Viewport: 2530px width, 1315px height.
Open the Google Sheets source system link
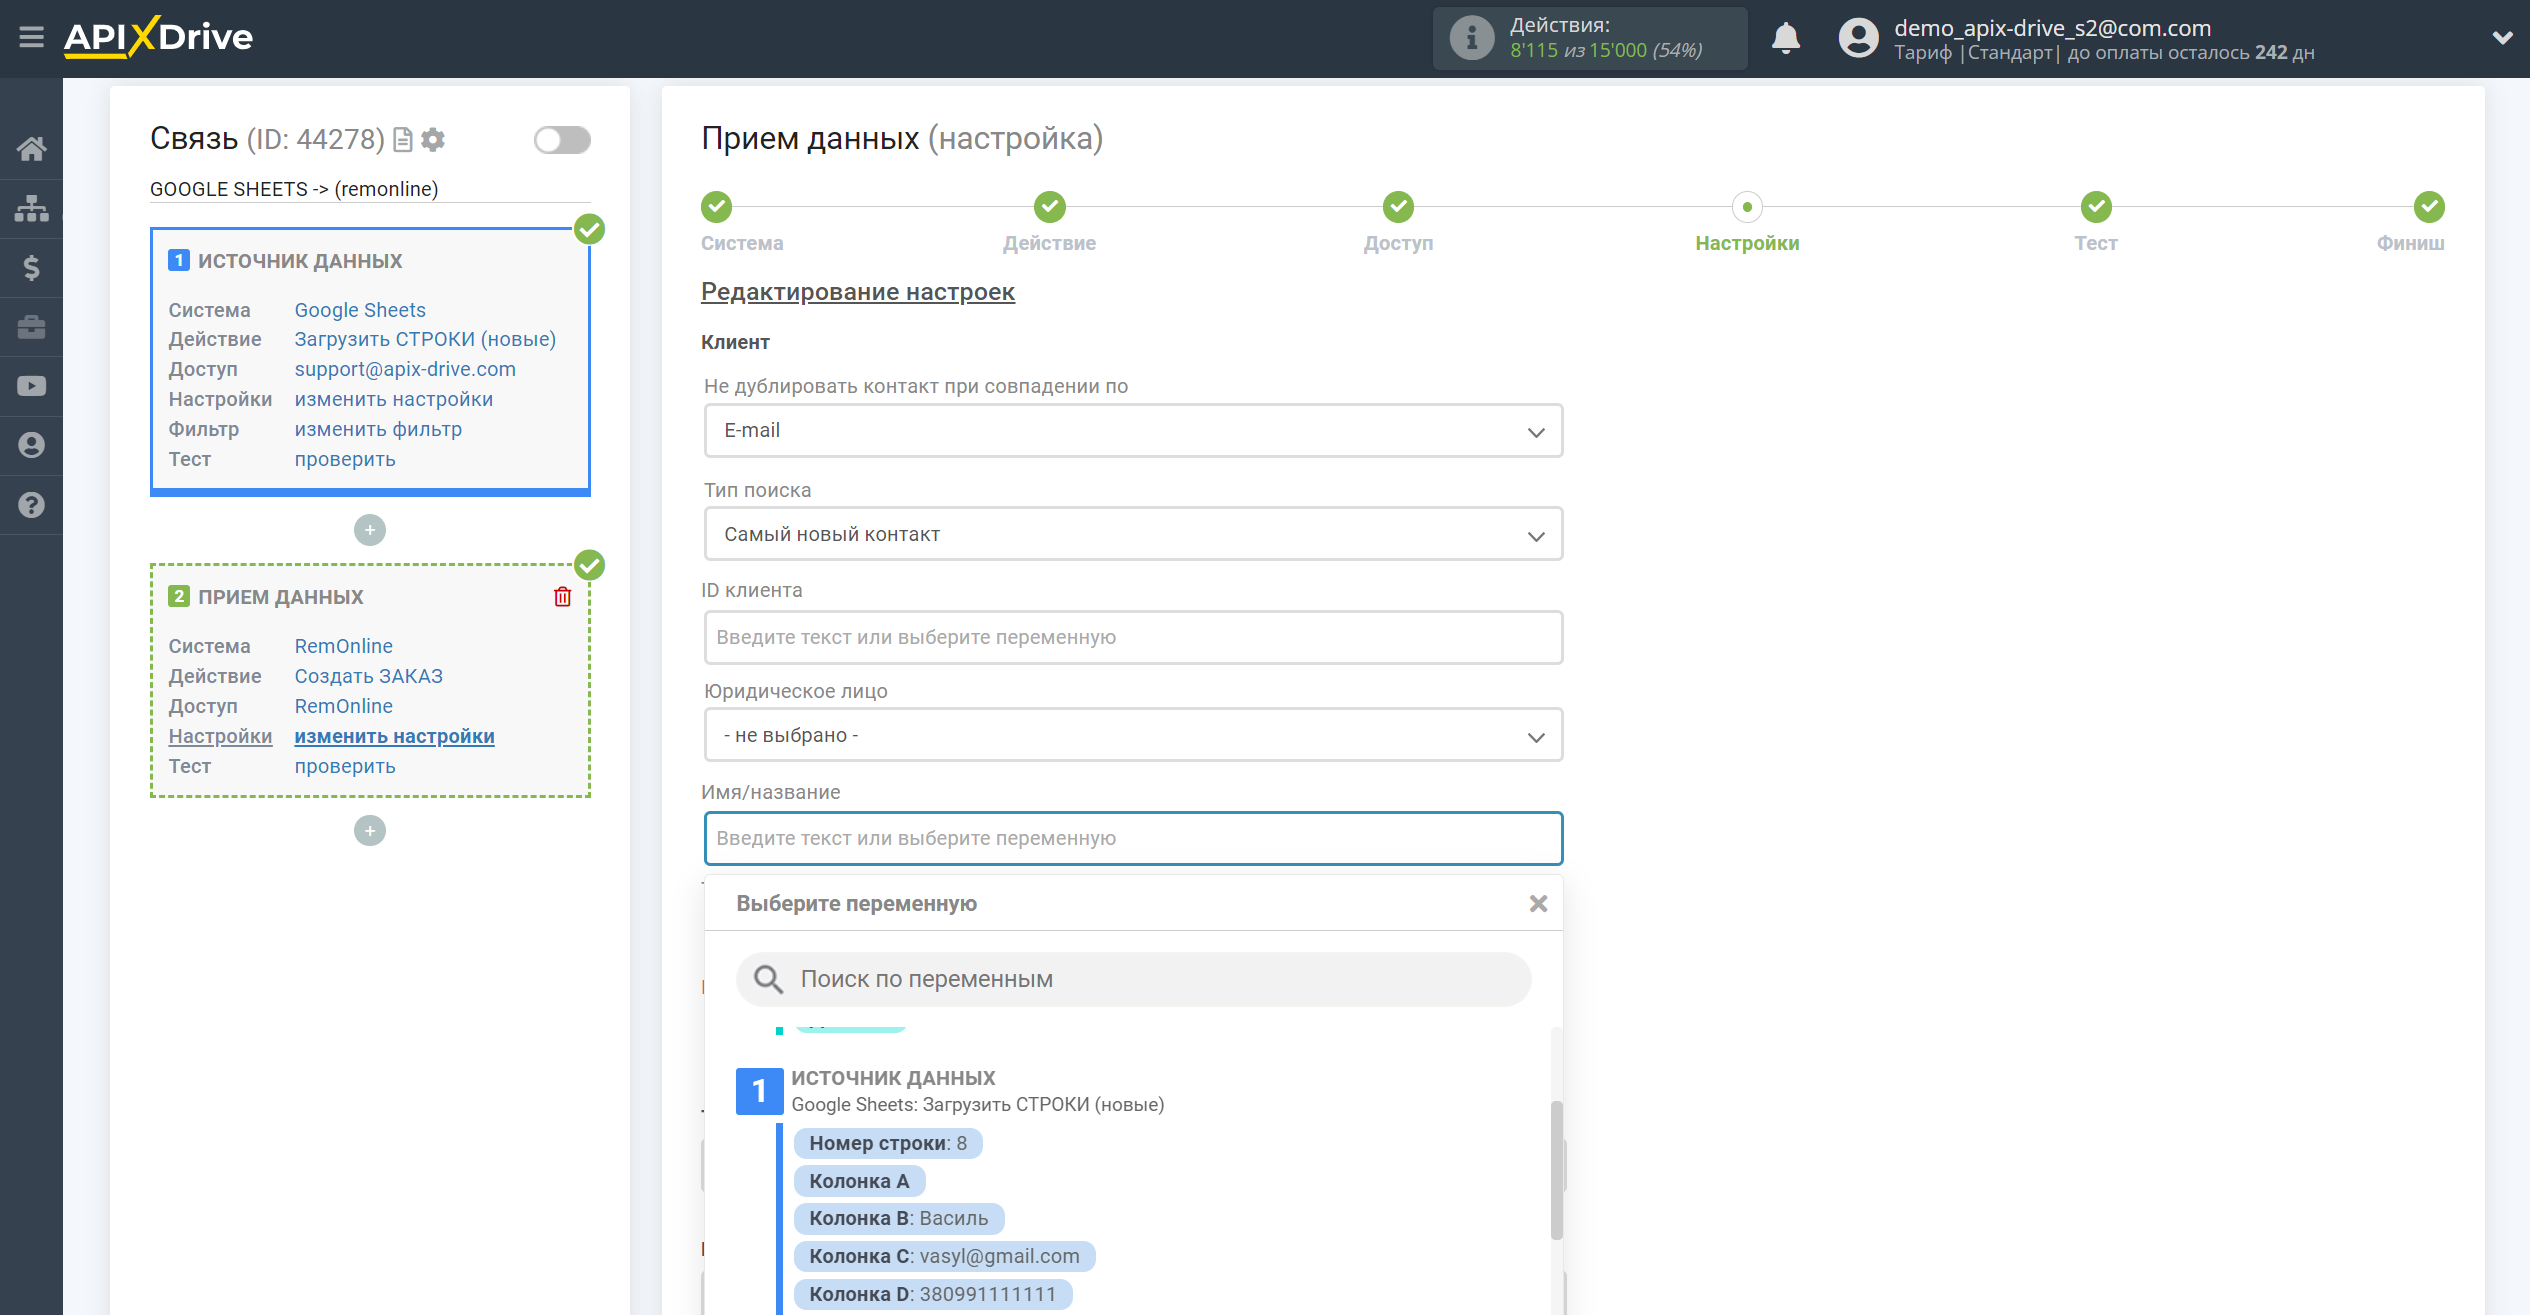(360, 310)
